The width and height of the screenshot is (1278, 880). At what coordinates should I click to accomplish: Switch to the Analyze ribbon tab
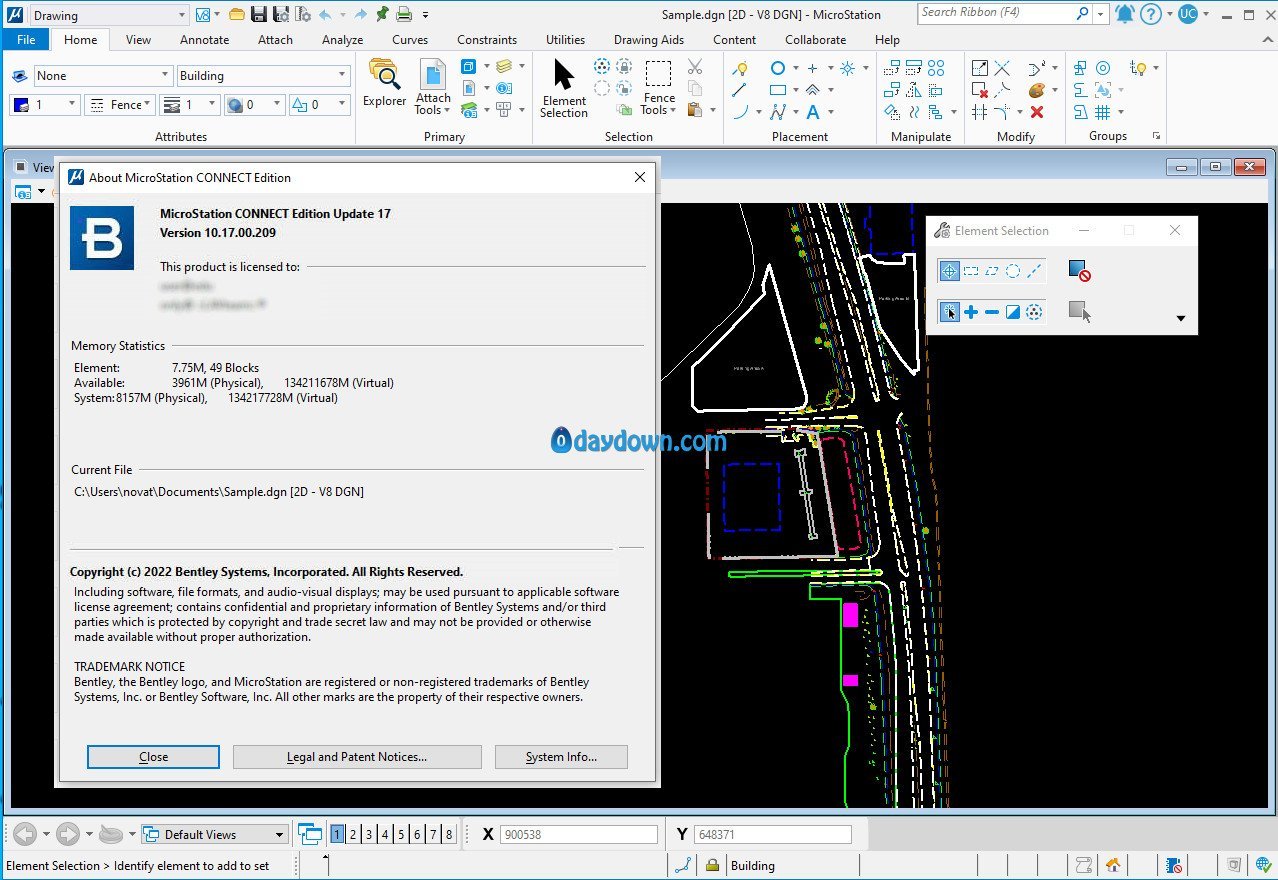tap(342, 40)
